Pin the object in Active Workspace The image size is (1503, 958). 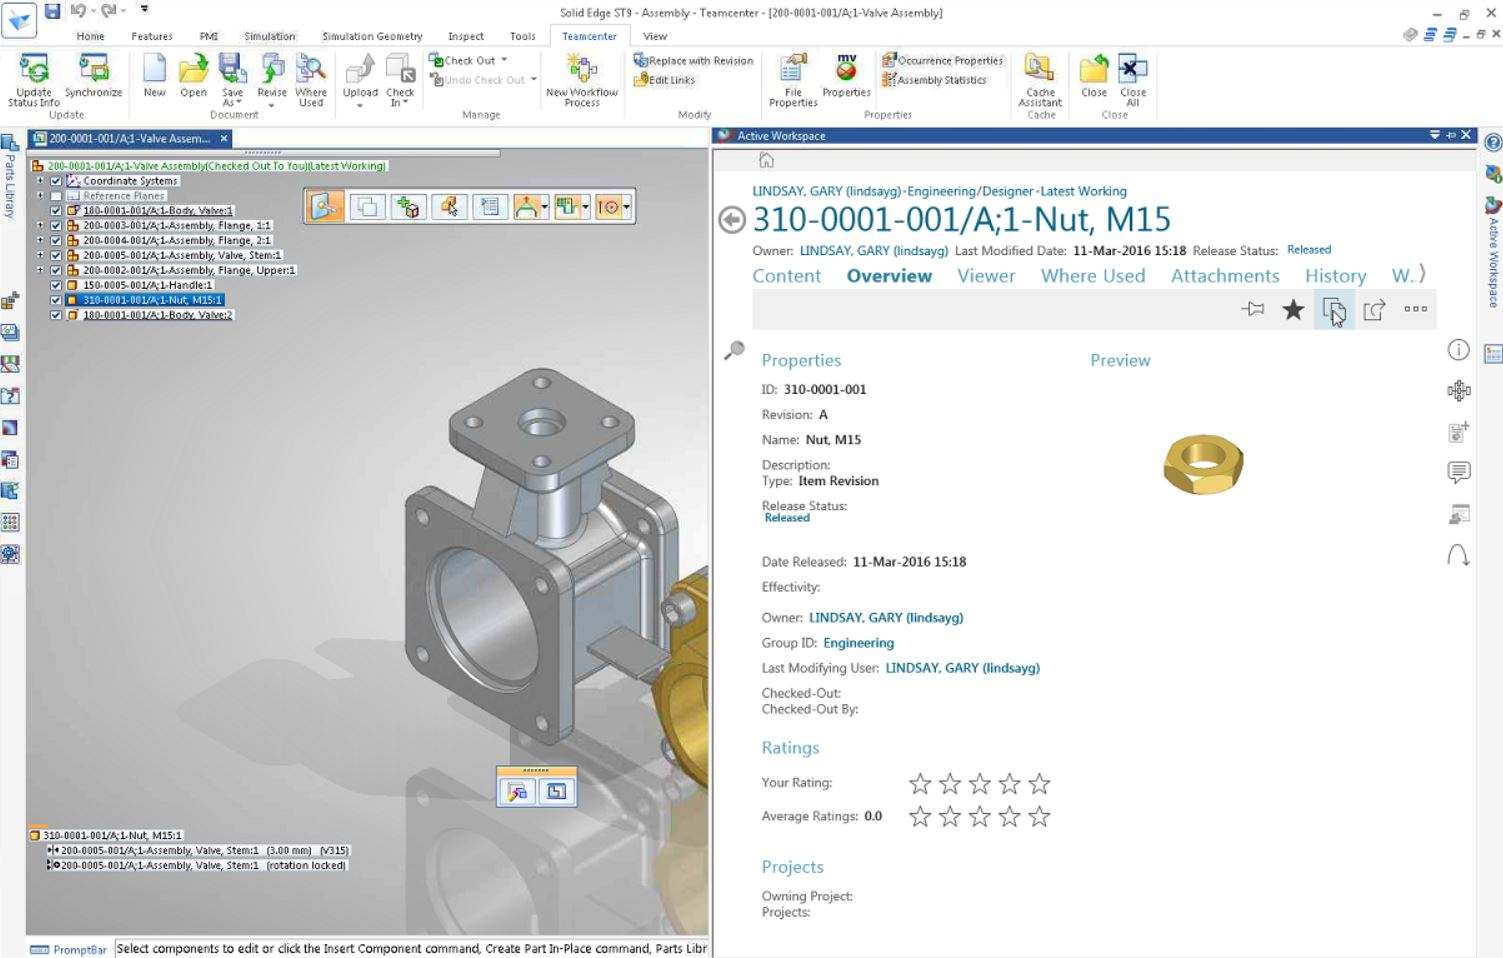point(1253,310)
